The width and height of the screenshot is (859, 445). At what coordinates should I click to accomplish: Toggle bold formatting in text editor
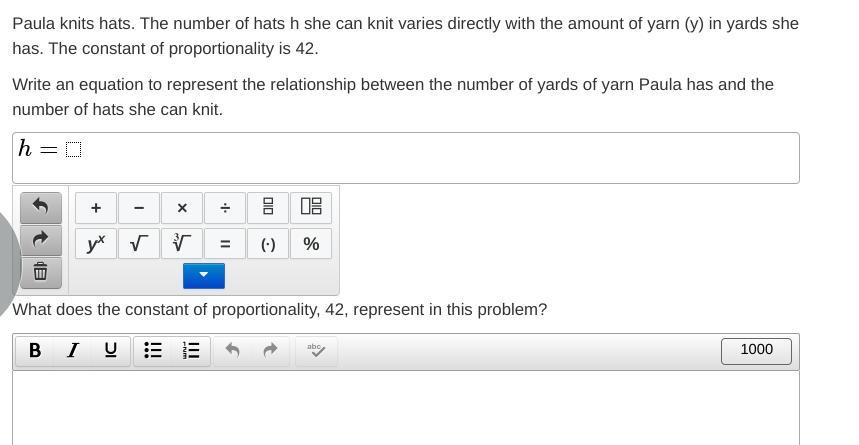pos(35,350)
